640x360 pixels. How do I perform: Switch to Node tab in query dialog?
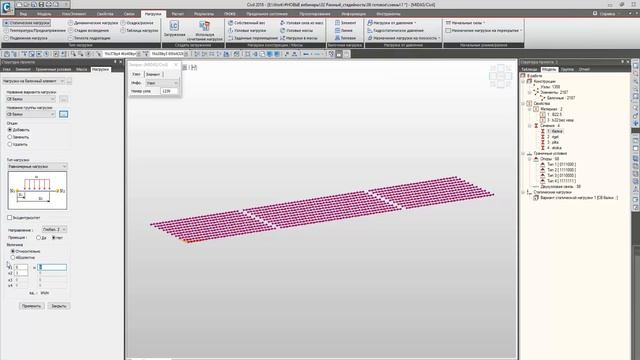pos(136,74)
